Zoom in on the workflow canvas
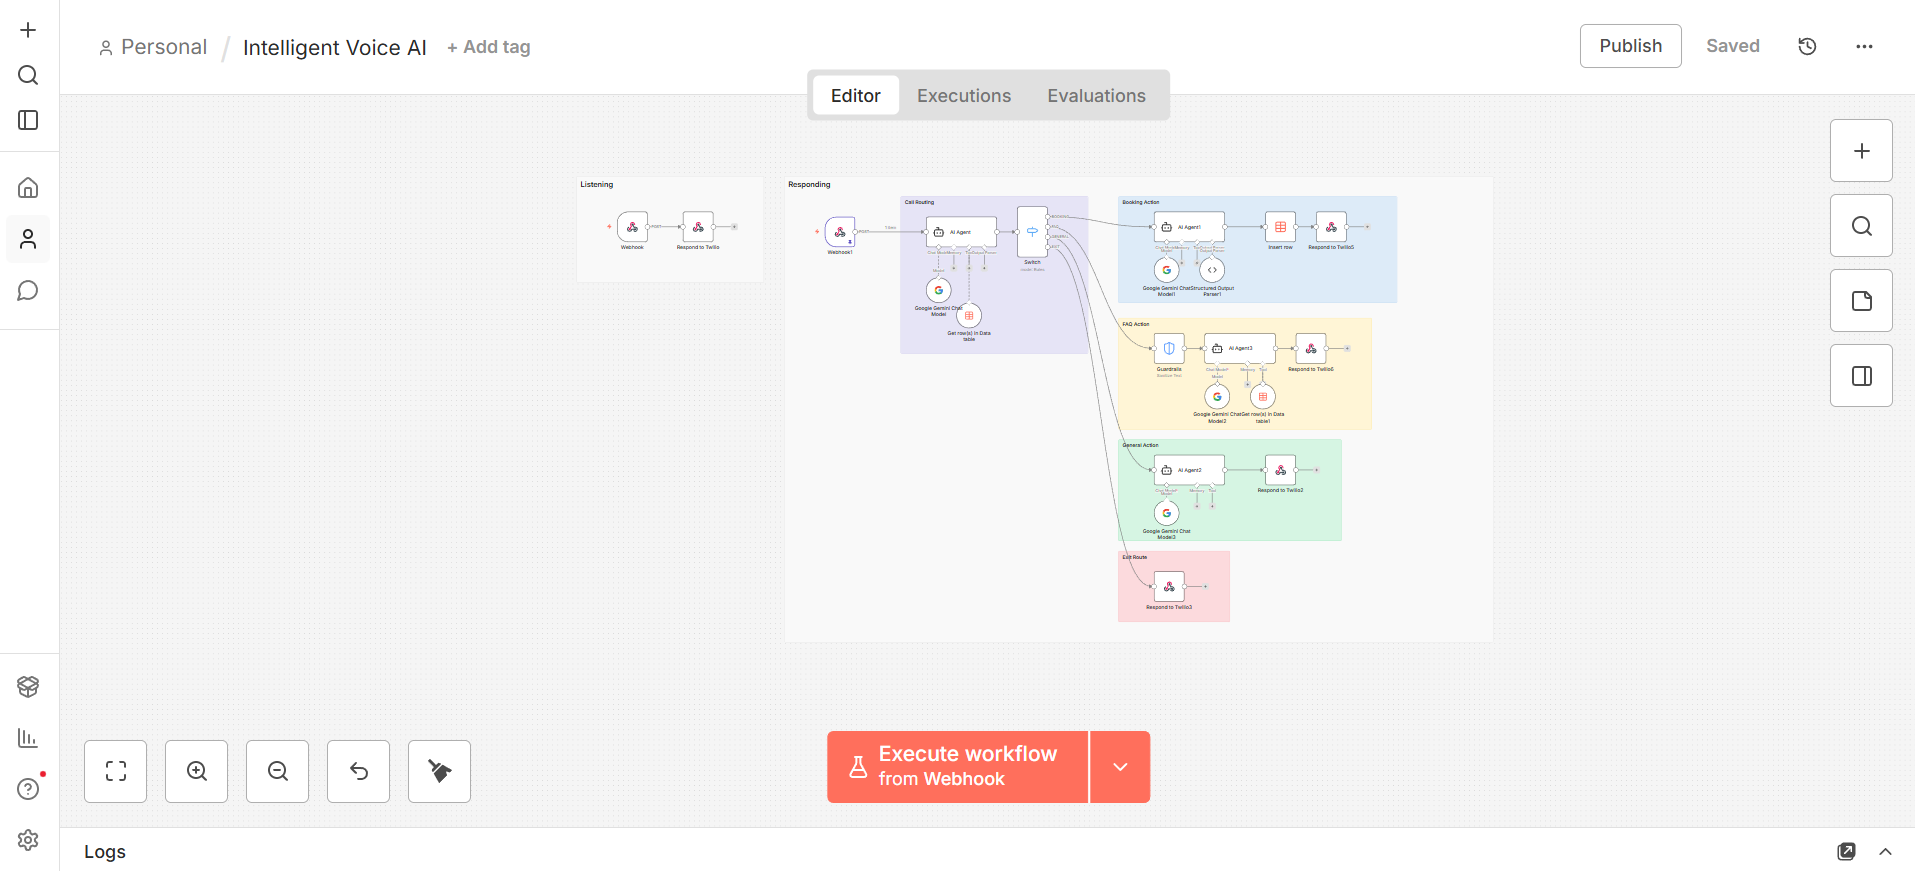This screenshot has width=1915, height=871. coord(197,771)
